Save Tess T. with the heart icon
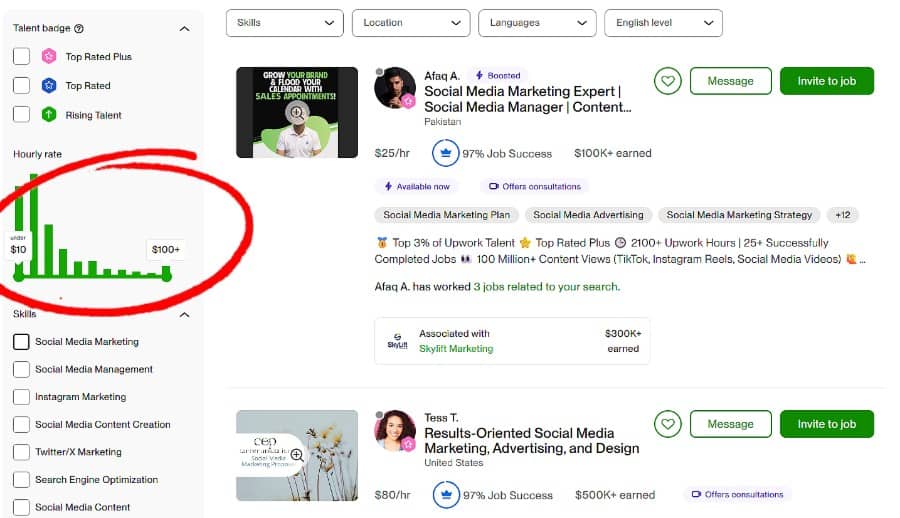 [668, 424]
